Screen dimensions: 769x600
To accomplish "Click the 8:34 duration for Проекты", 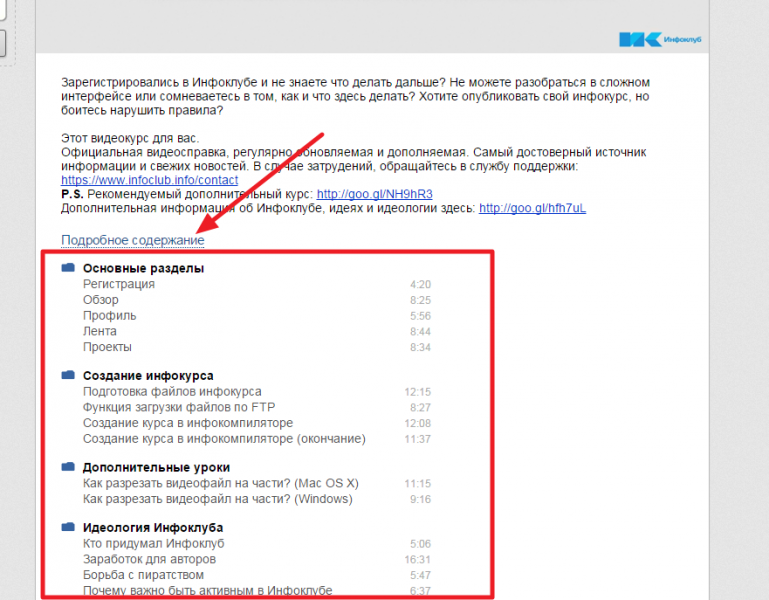I will tap(420, 347).
